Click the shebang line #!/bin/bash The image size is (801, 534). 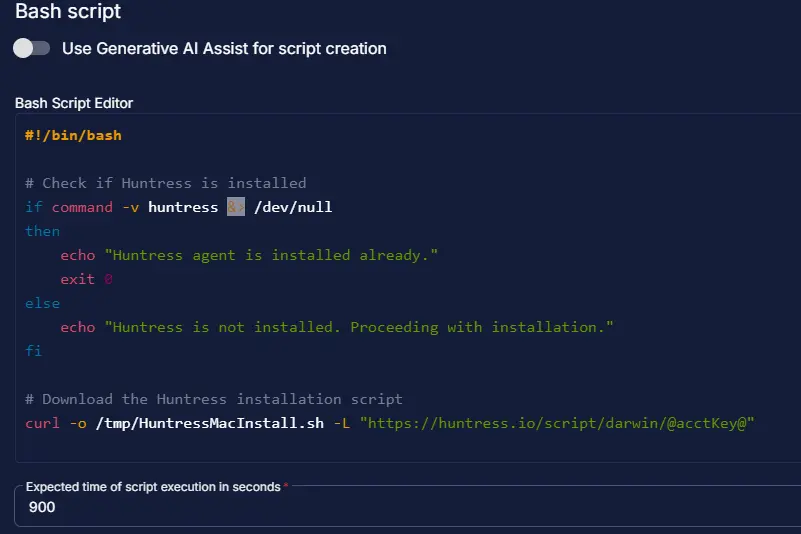click(73, 135)
